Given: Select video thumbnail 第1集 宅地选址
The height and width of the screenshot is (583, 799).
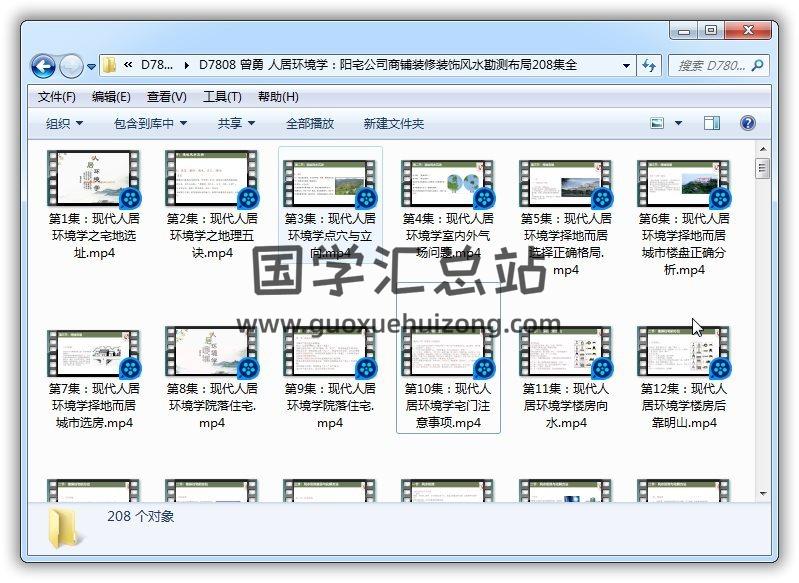Looking at the screenshot, I should 94,179.
